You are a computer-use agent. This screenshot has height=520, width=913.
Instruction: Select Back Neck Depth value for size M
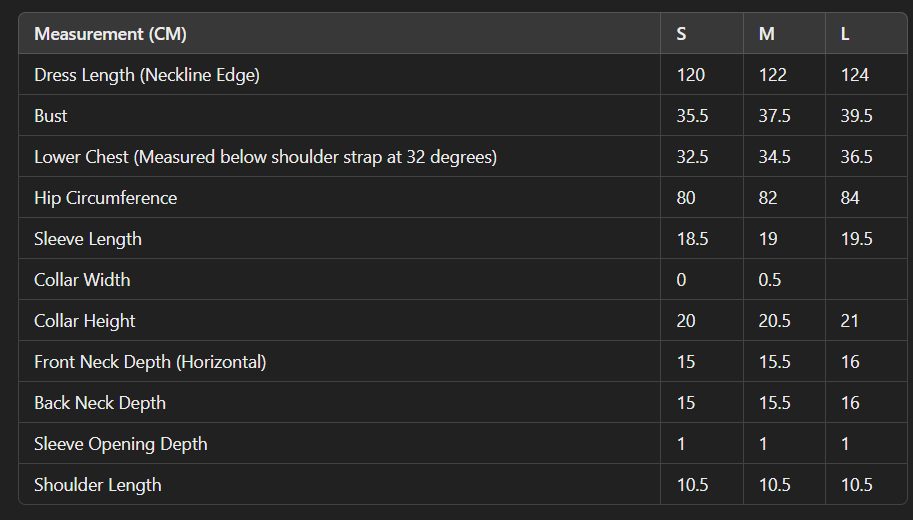[x=775, y=403]
